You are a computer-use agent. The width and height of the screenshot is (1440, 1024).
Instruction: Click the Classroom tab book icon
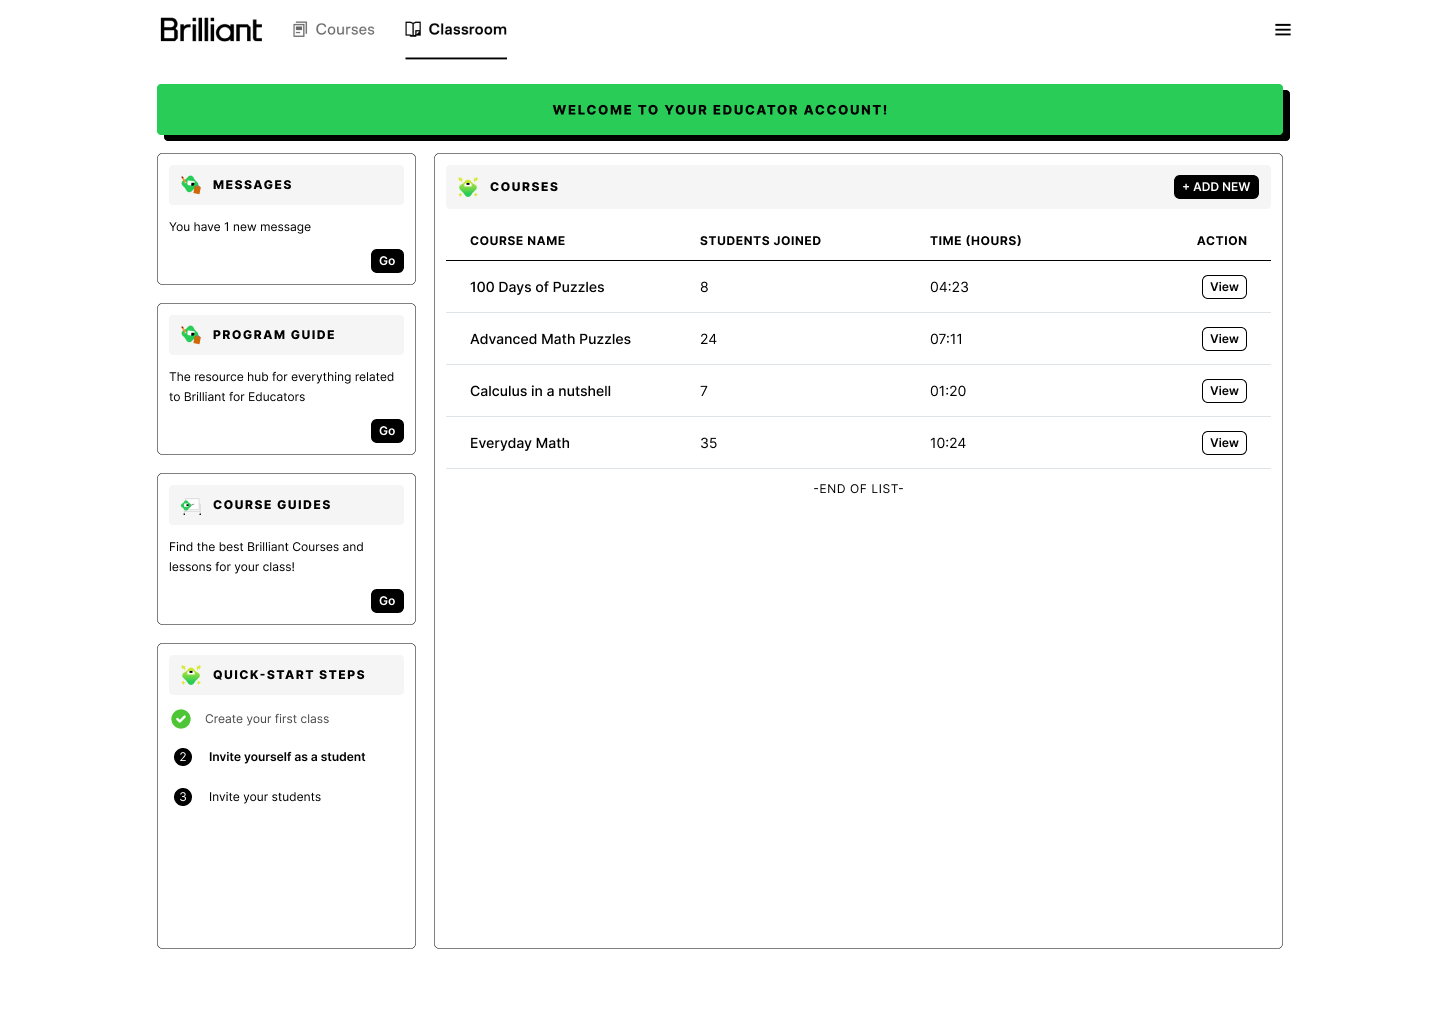[413, 30]
